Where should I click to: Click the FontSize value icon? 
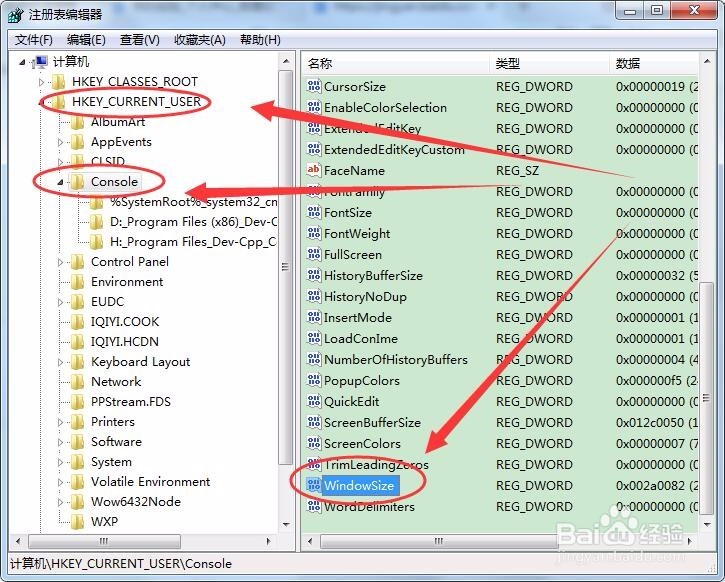(x=314, y=212)
